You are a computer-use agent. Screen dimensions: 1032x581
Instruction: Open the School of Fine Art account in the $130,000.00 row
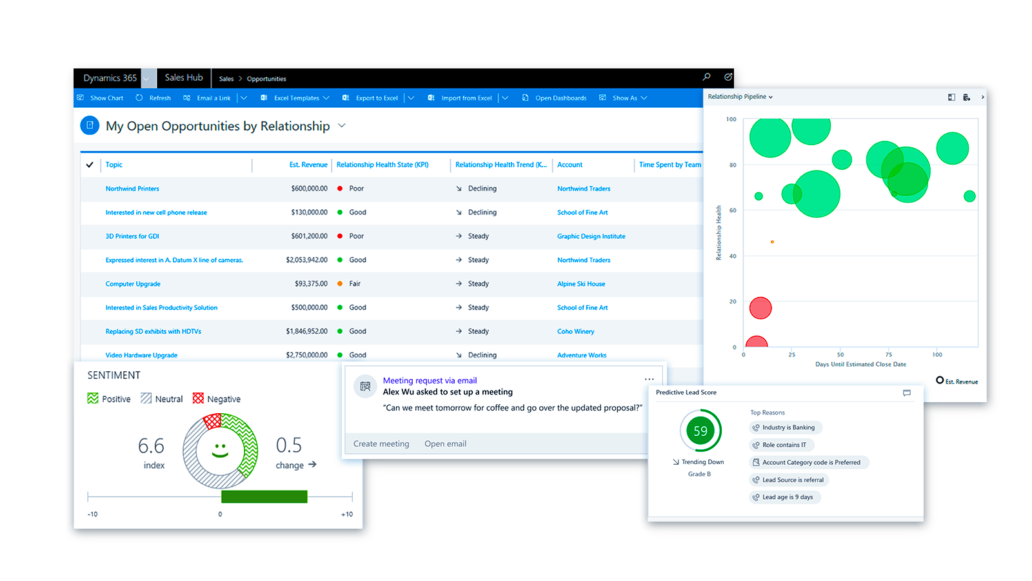coord(582,213)
